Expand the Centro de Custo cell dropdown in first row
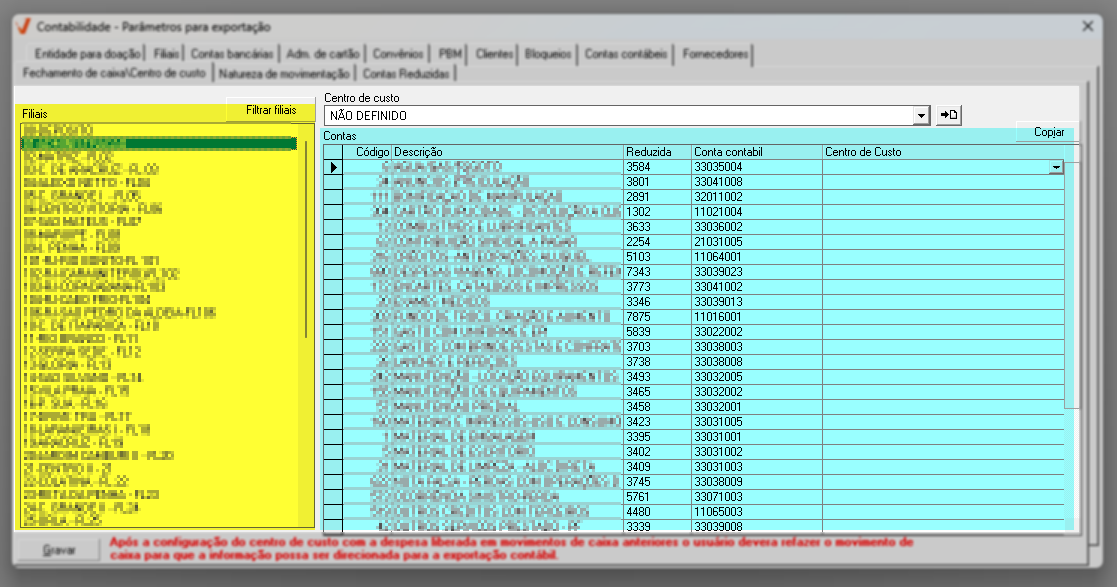The width and height of the screenshot is (1117, 587). click(1055, 168)
